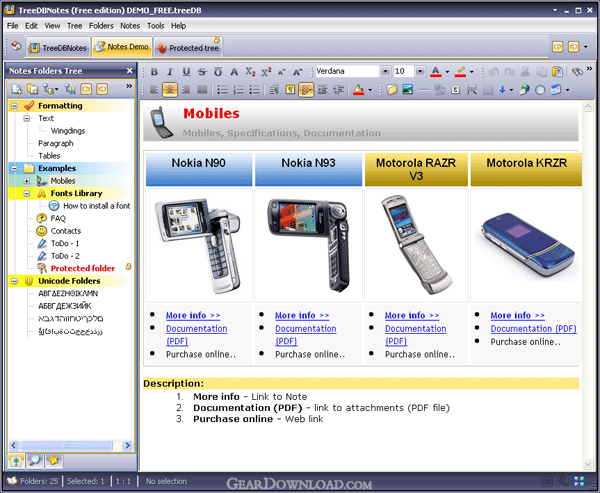Image resolution: width=600 pixels, height=493 pixels.
Task: Toggle center paragraph alignment
Action: [170, 90]
